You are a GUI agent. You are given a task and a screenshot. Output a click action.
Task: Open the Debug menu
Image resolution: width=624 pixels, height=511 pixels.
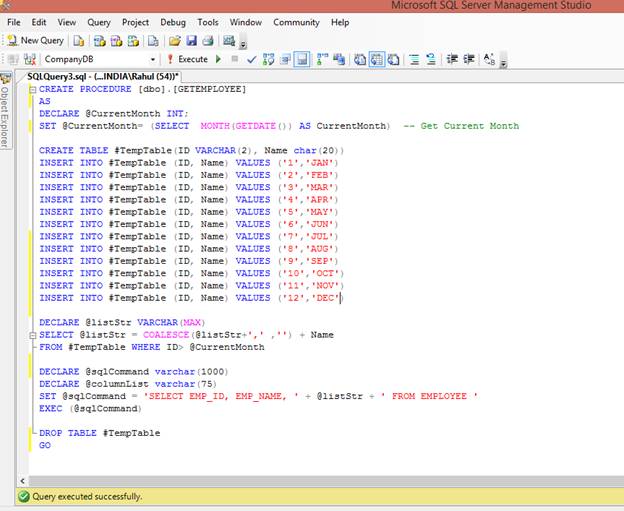coord(173,22)
